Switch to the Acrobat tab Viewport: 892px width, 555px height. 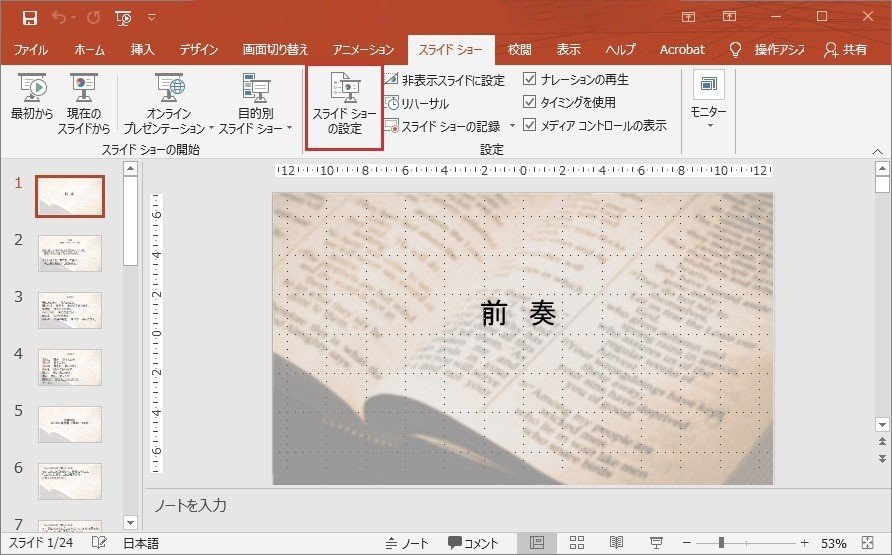[682, 50]
